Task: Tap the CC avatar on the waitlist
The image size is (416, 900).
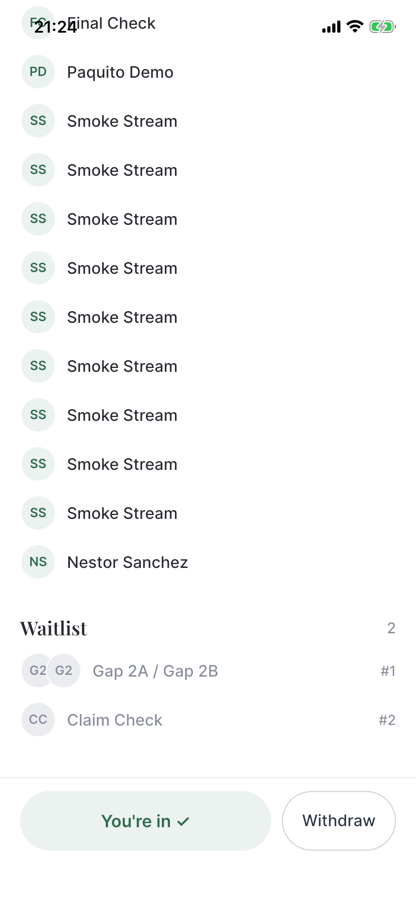Action: tap(38, 720)
